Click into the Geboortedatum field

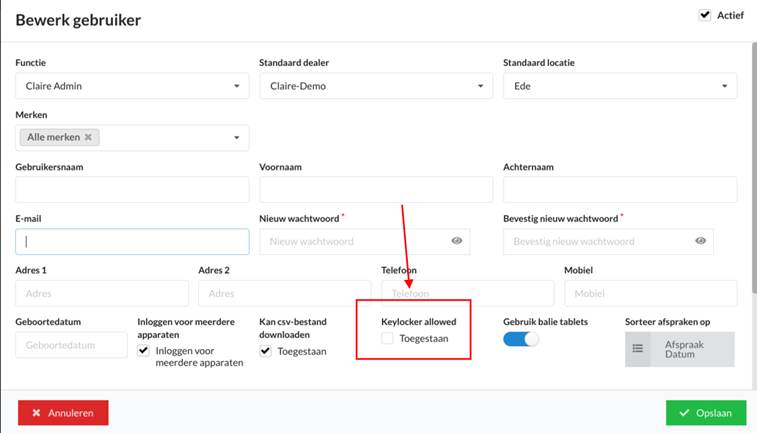click(71, 345)
